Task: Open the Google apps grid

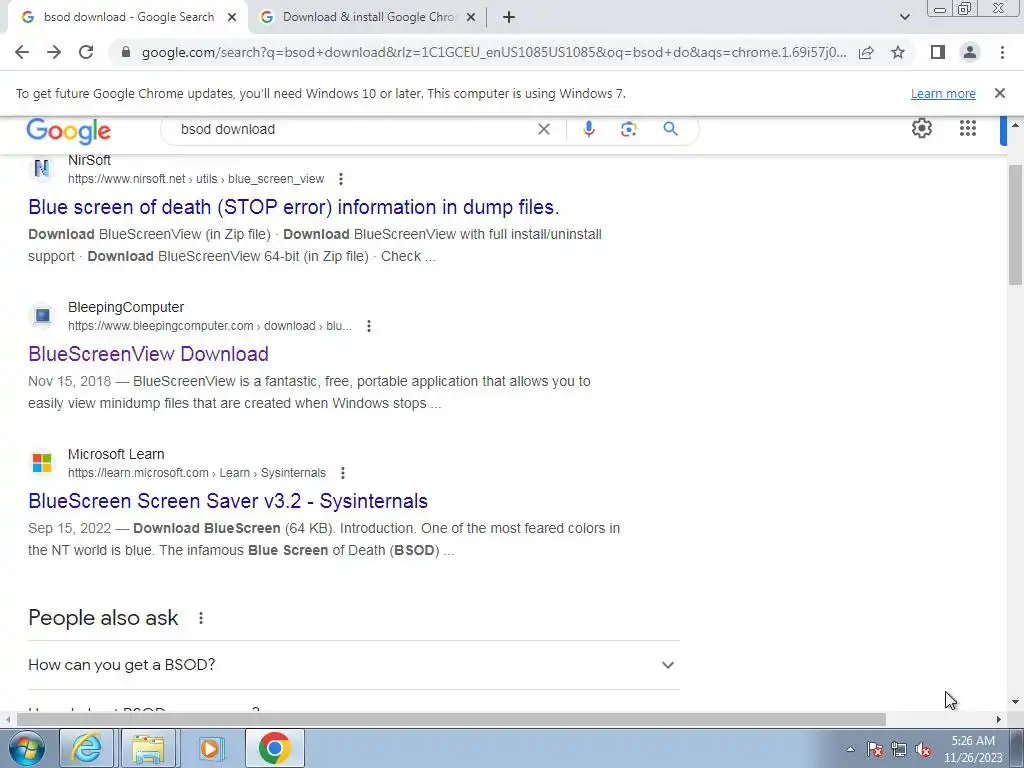Action: coord(968,128)
